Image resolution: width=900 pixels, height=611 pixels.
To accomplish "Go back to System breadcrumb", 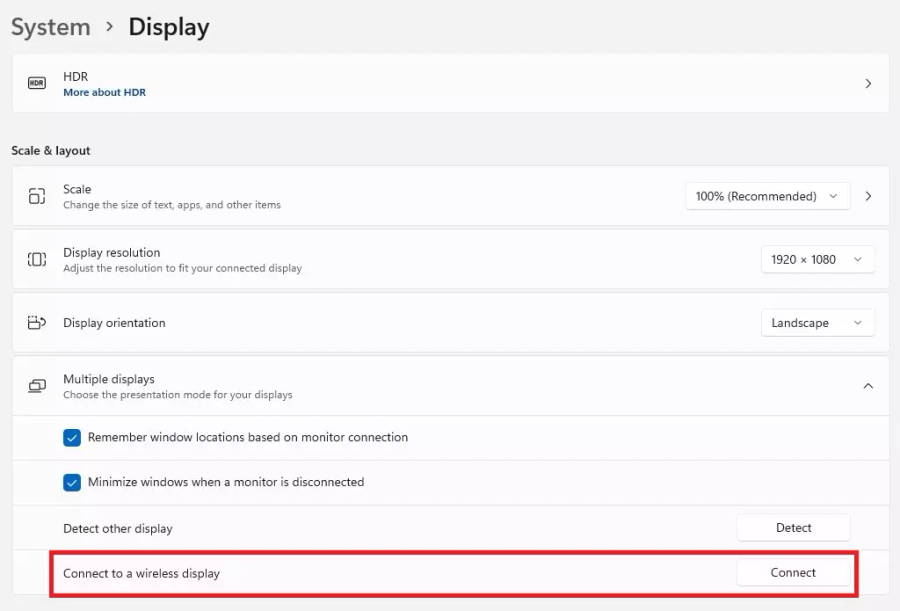I will pyautogui.click(x=51, y=27).
